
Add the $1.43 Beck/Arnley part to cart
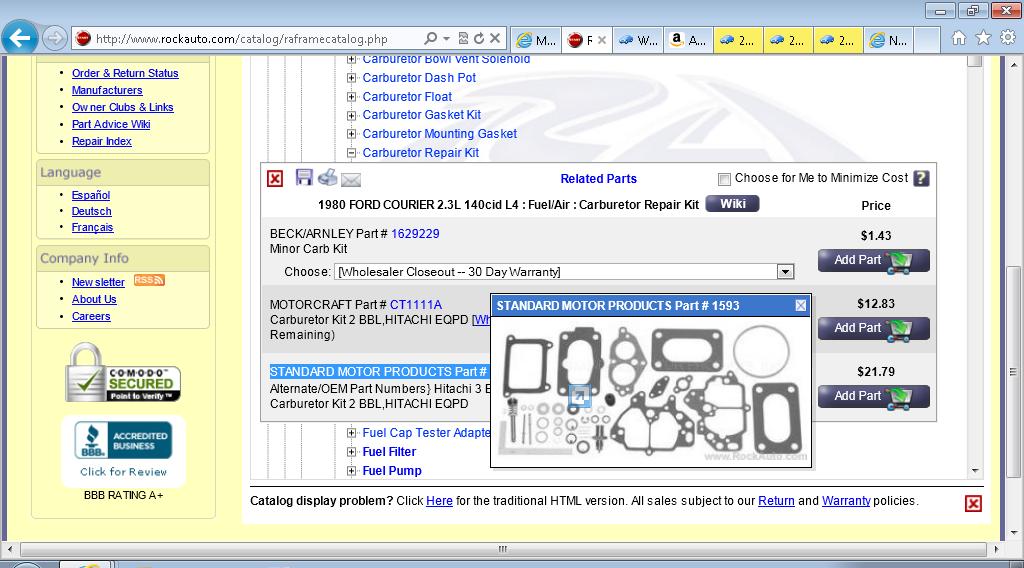pos(873,260)
